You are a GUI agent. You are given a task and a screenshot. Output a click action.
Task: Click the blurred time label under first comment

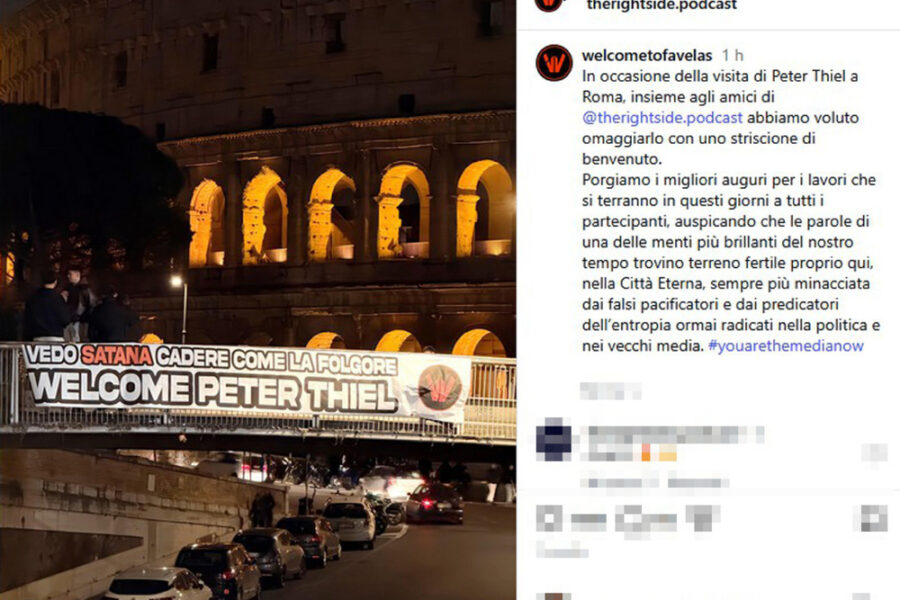(619, 481)
